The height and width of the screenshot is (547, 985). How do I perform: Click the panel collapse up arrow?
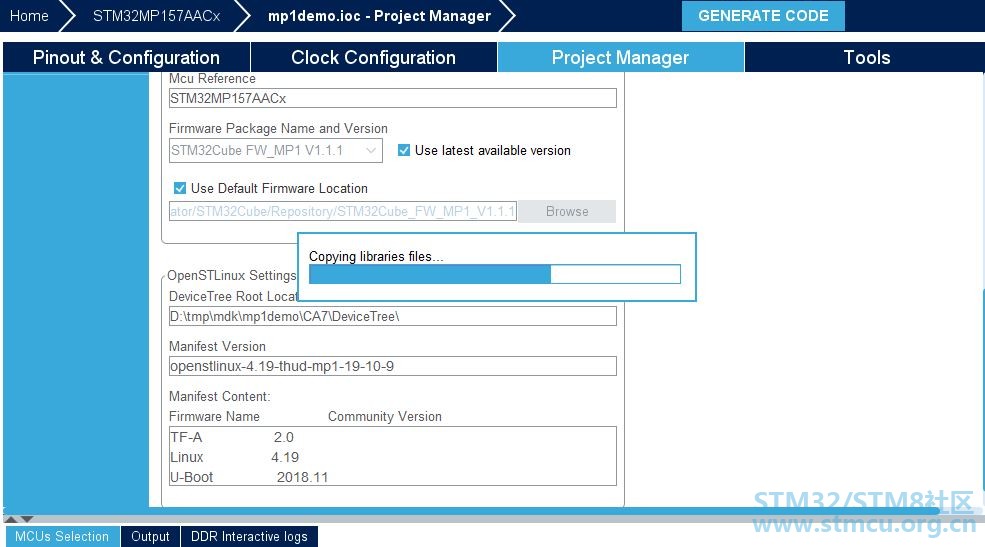pos(11,519)
